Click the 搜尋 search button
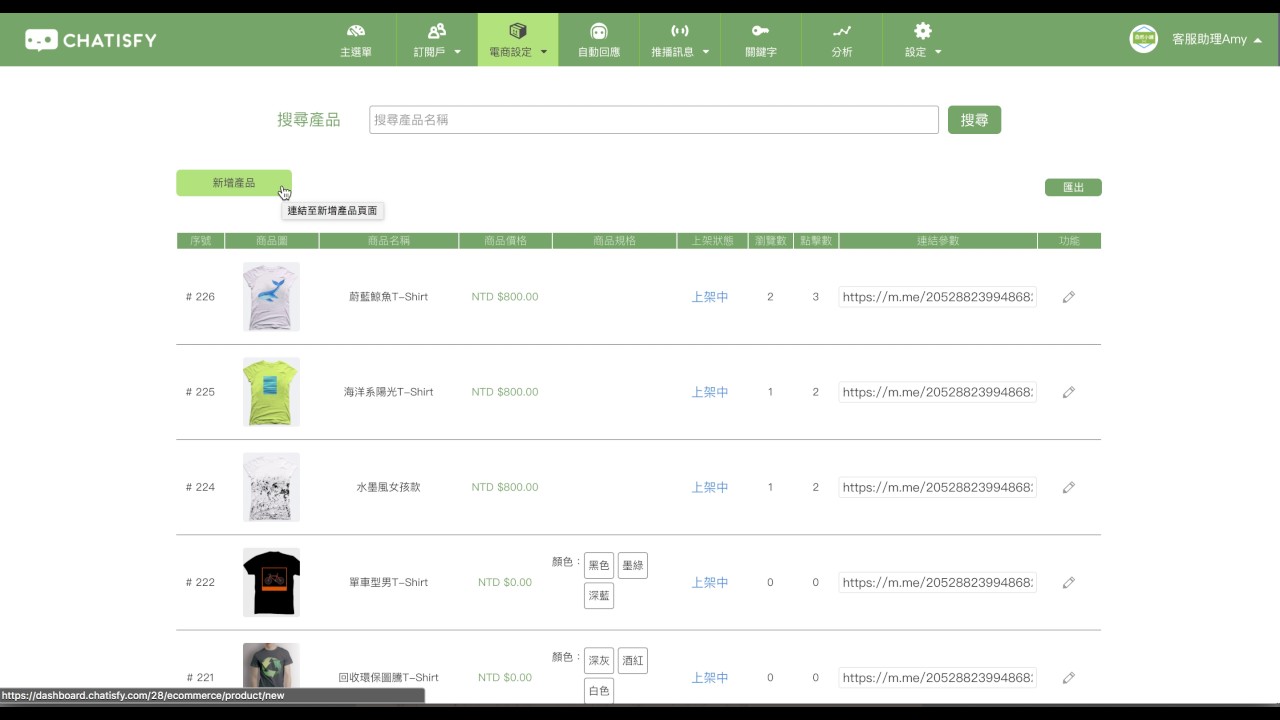Viewport: 1280px width, 720px height. pyautogui.click(x=974, y=120)
